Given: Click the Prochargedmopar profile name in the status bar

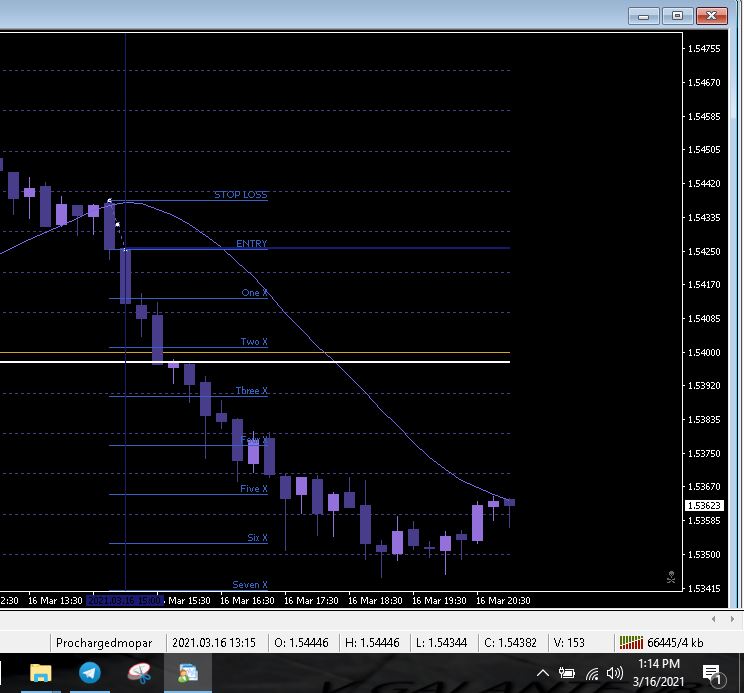Looking at the screenshot, I should click(x=104, y=643).
